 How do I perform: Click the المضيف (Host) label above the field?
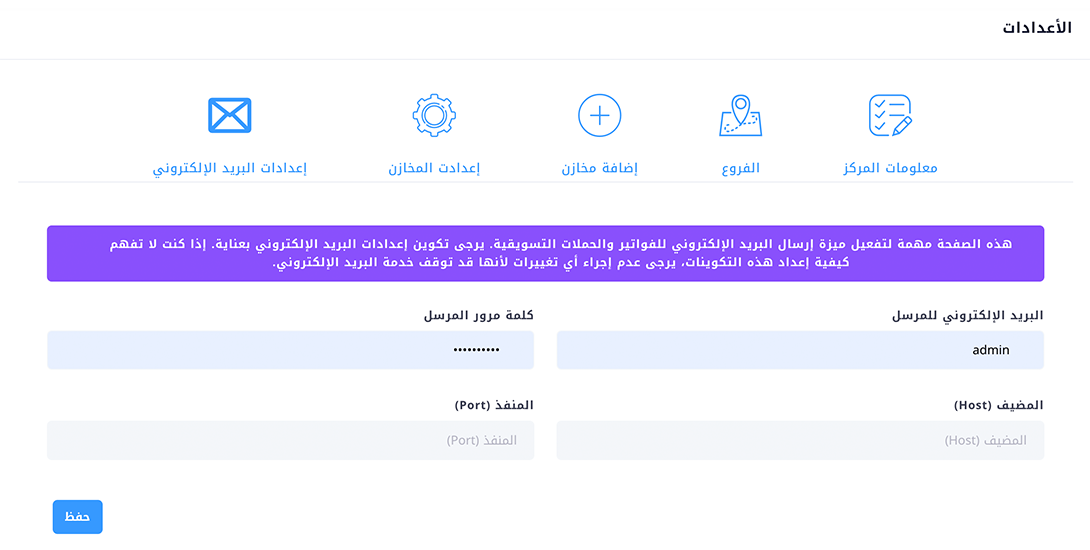(x=998, y=405)
